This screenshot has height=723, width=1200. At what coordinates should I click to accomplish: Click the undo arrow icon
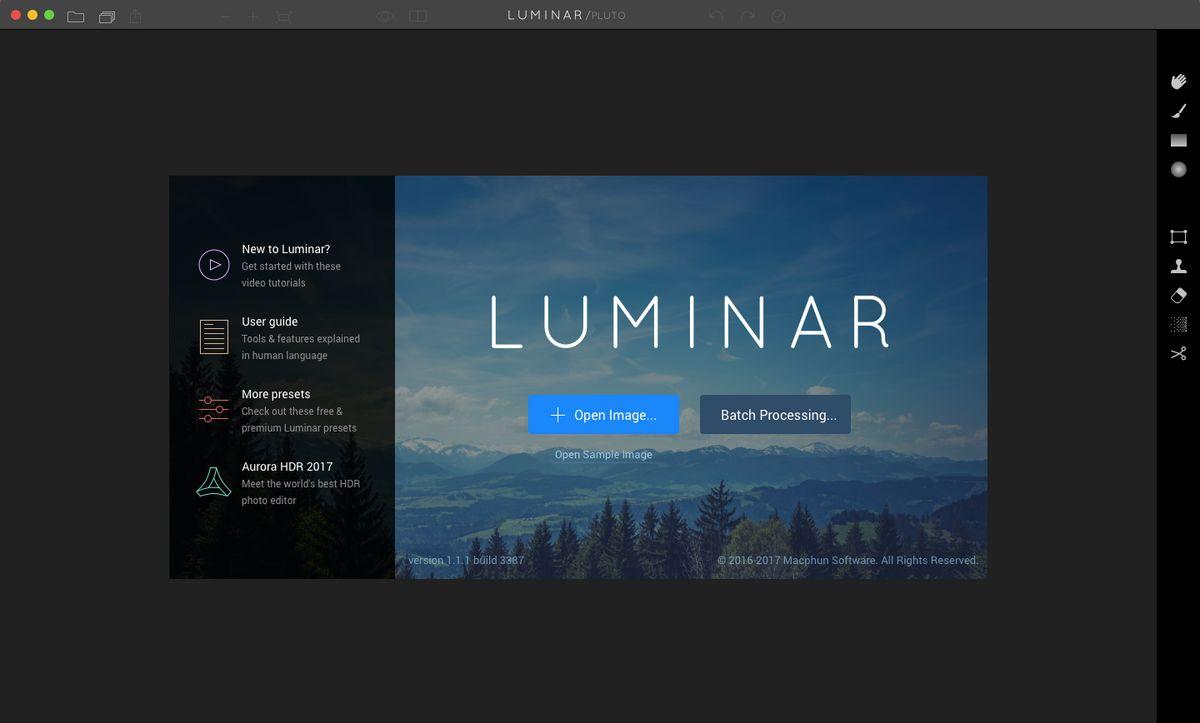715,16
